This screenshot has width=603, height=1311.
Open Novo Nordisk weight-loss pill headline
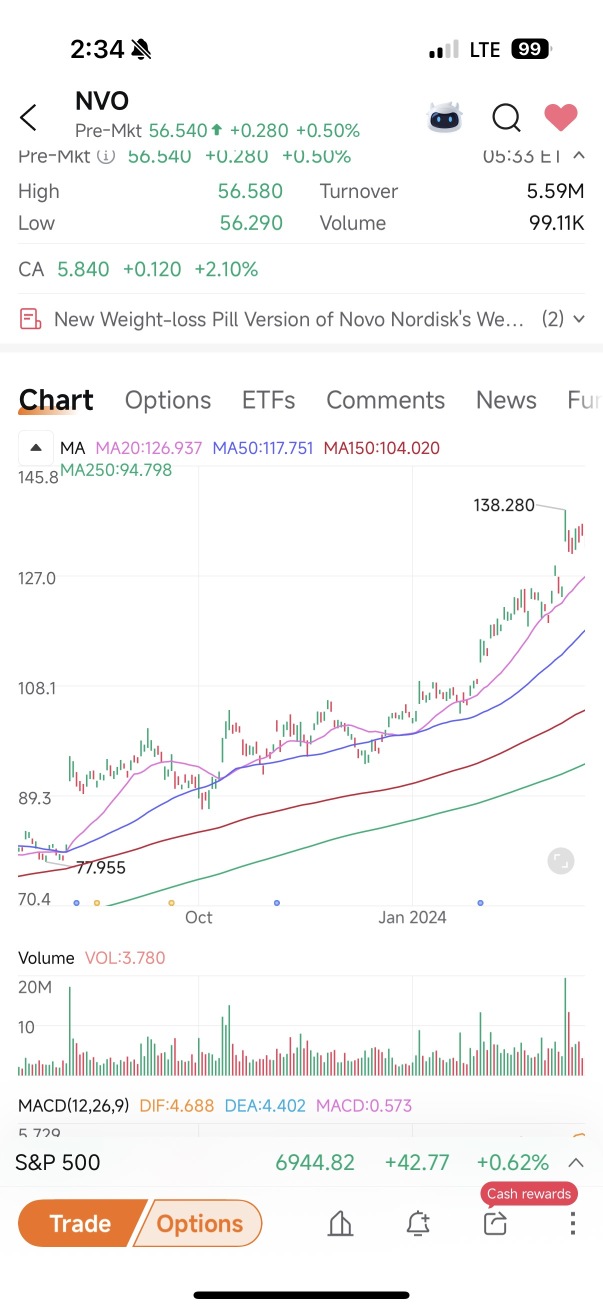288,319
